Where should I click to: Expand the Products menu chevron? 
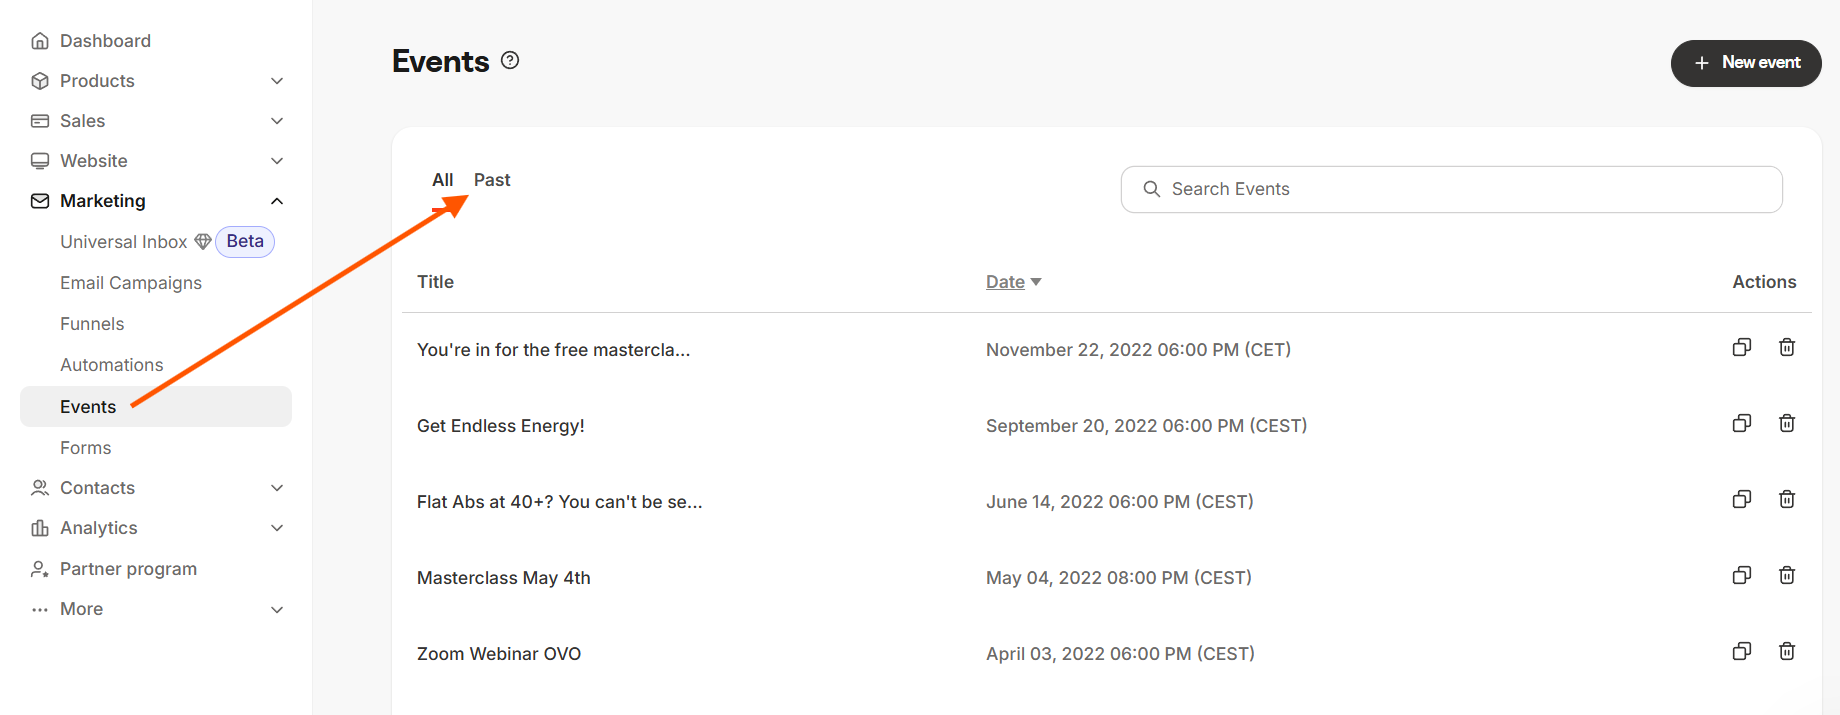point(277,81)
